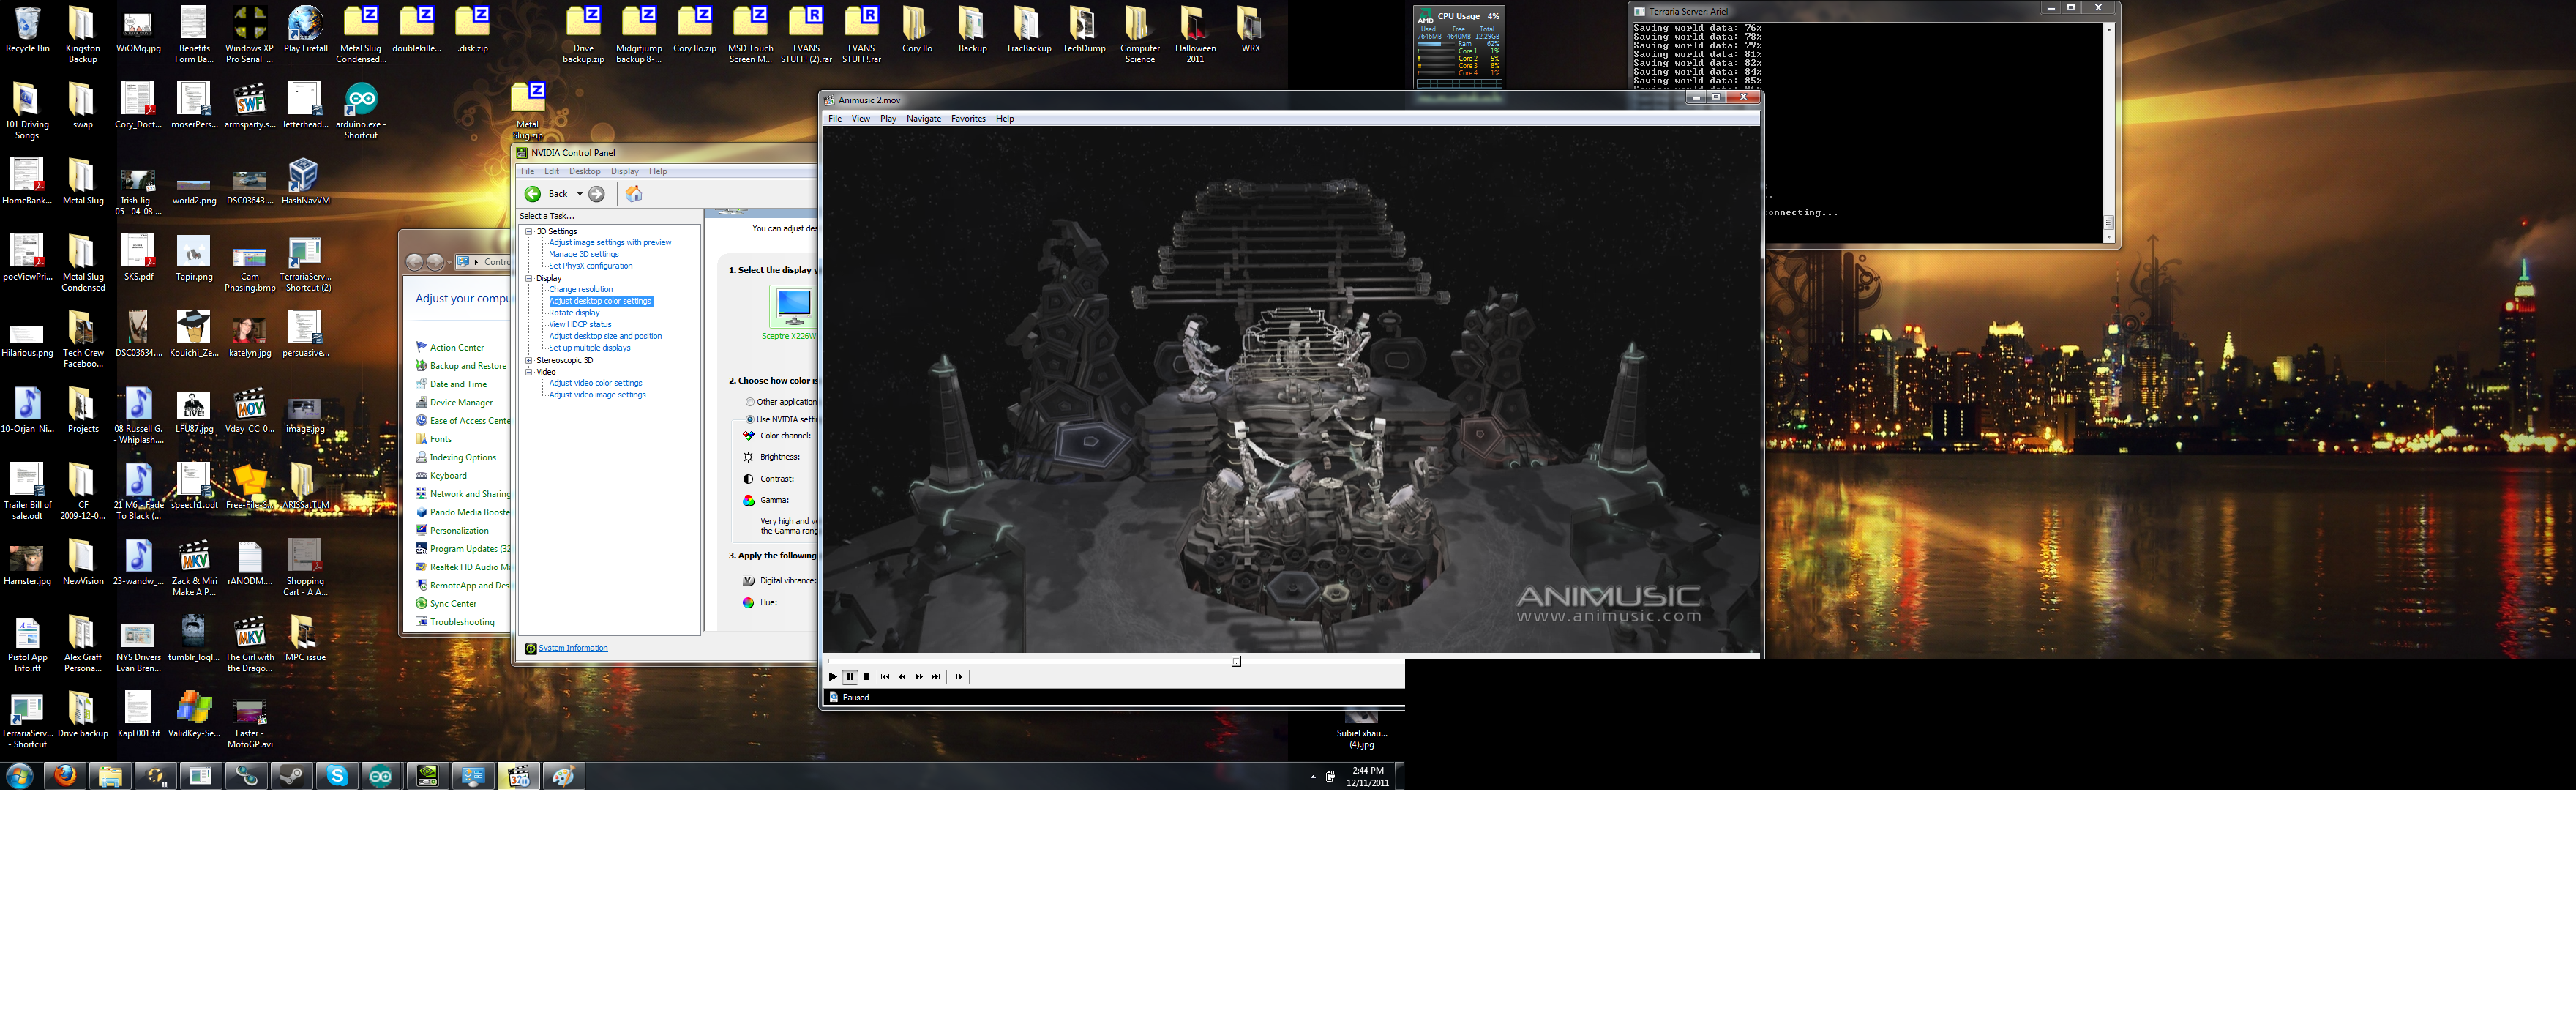
Task: Open the Play menu in the media player
Action: point(888,119)
